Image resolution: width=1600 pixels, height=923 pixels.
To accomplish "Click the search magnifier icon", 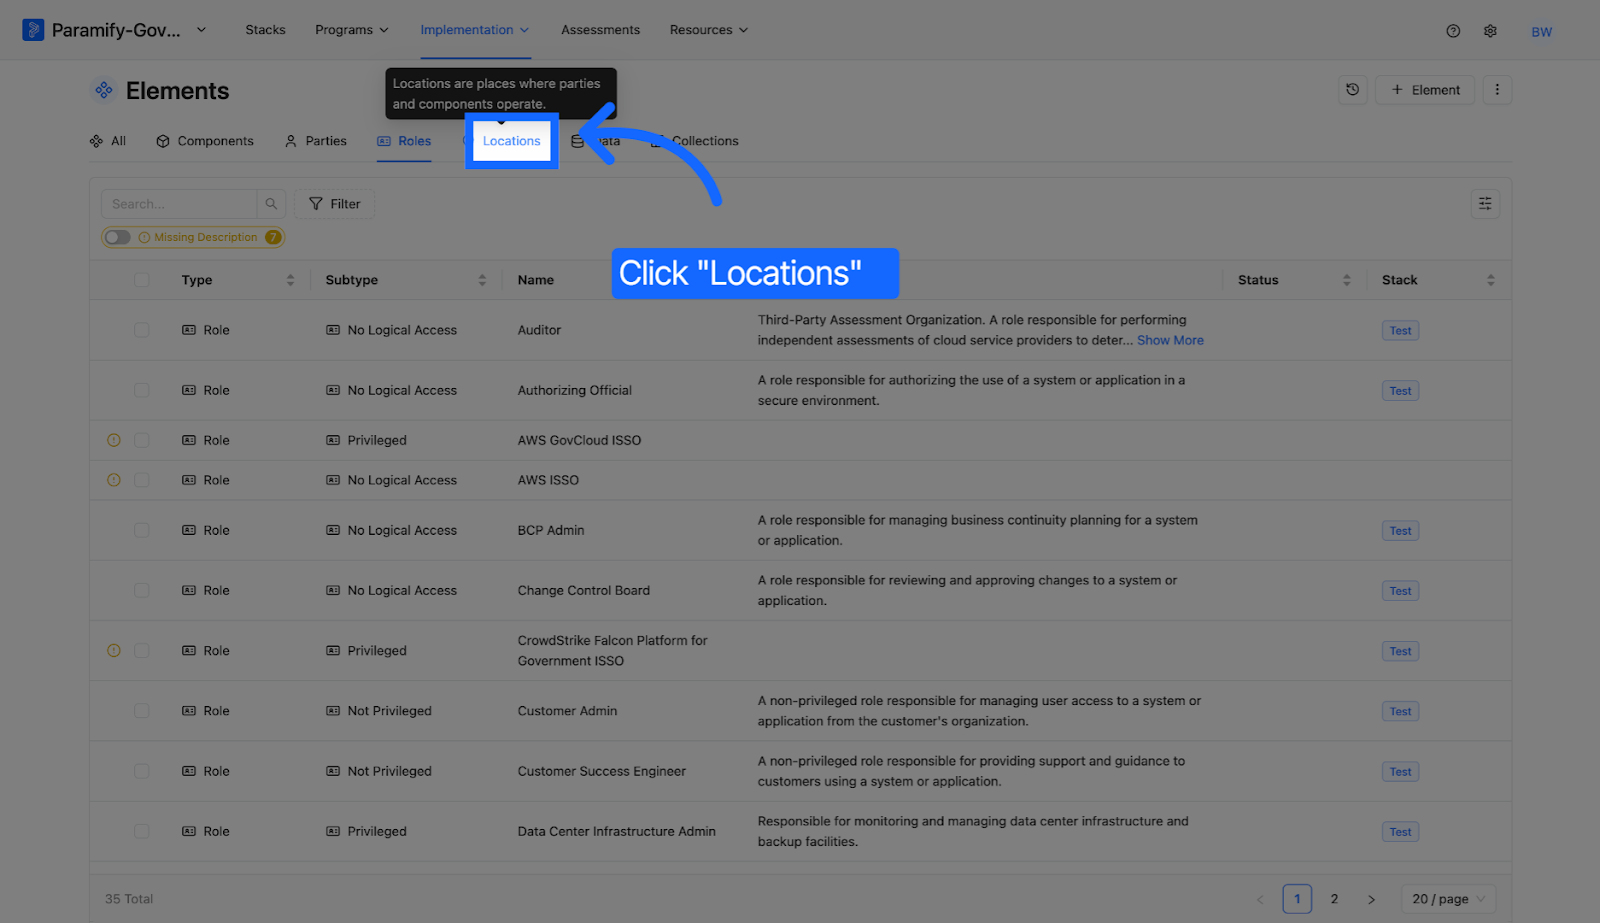I will point(271,204).
